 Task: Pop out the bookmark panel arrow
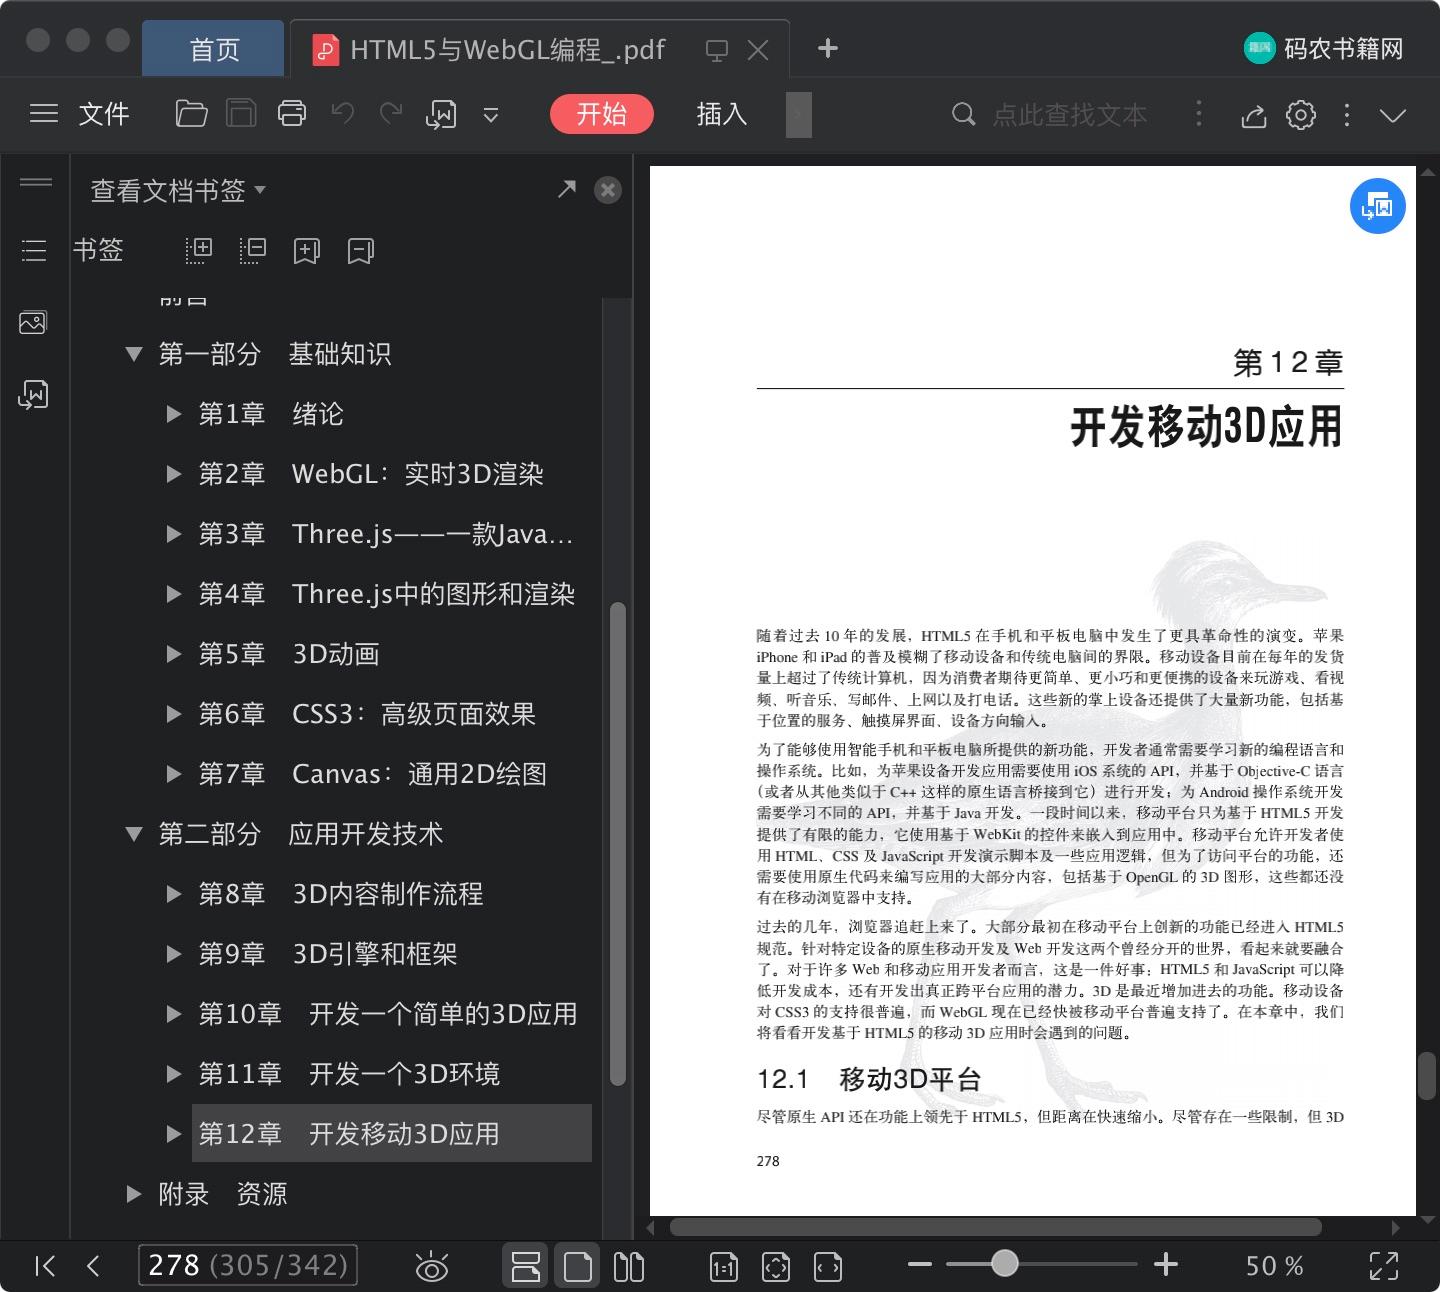pos(567,188)
